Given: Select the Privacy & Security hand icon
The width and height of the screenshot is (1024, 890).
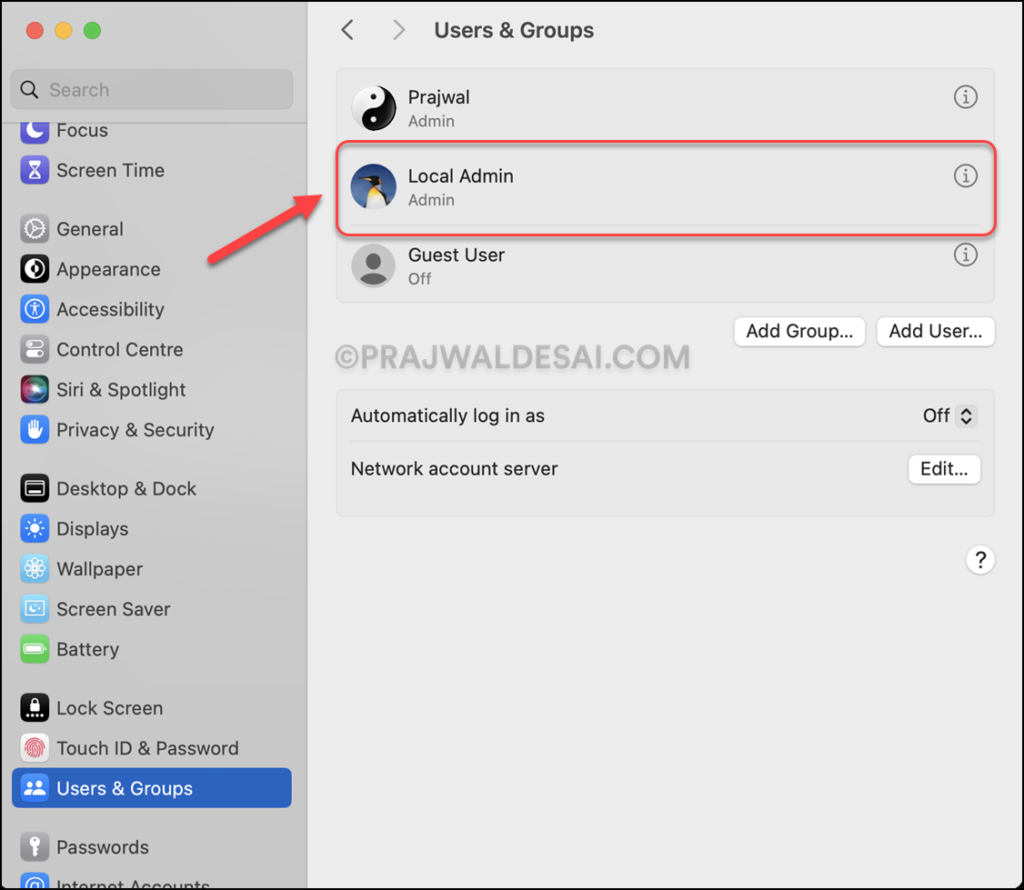Looking at the screenshot, I should (35, 430).
